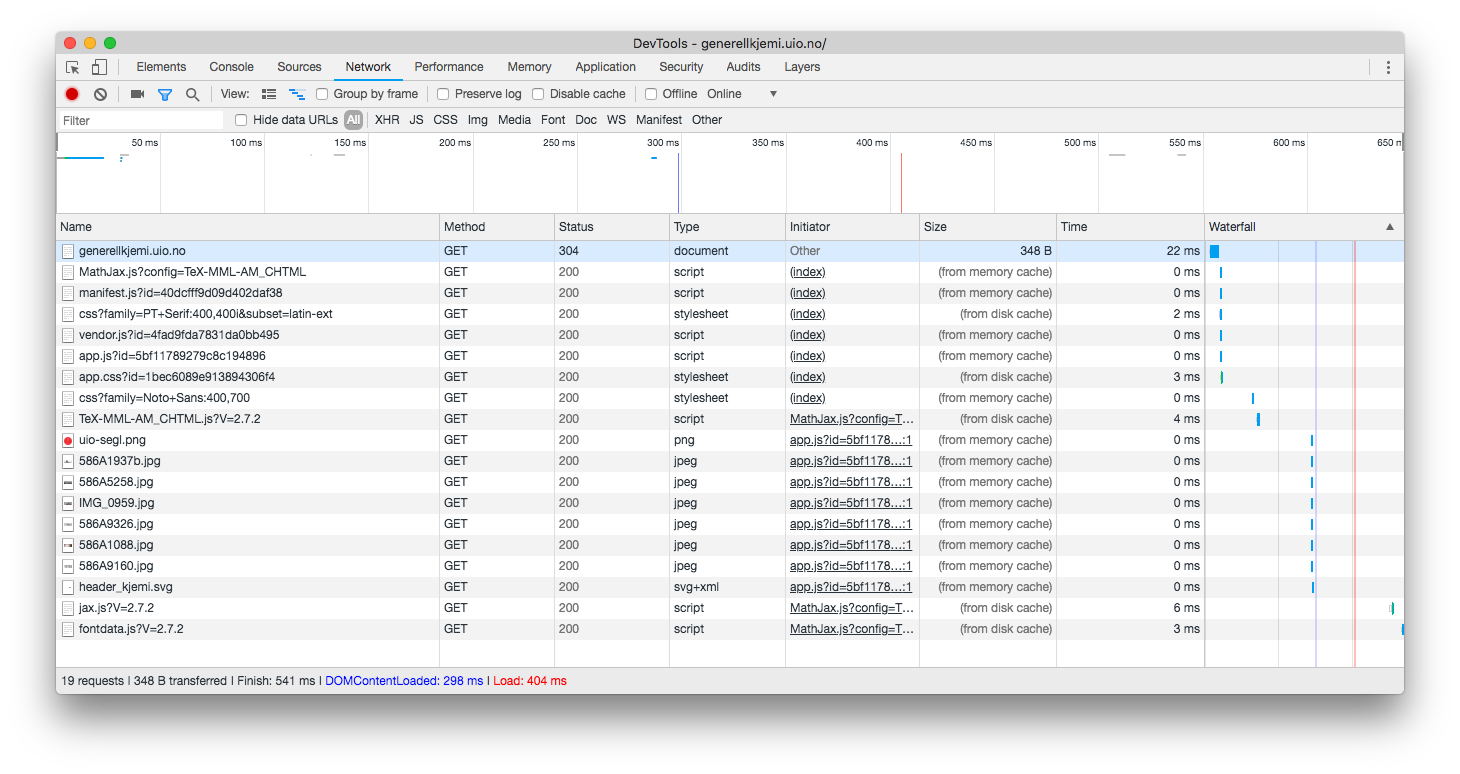The image size is (1460, 774).
Task: Sort by the Name column header
Action: [x=248, y=227]
